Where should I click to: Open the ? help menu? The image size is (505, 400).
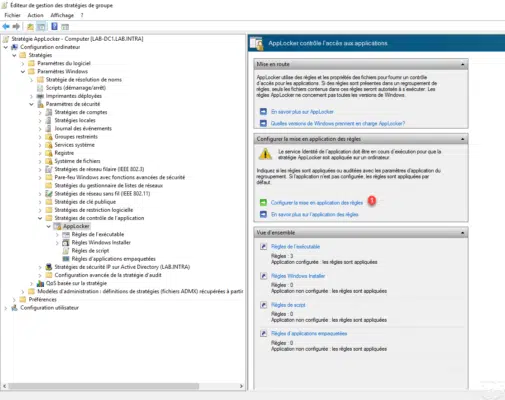[x=82, y=15]
